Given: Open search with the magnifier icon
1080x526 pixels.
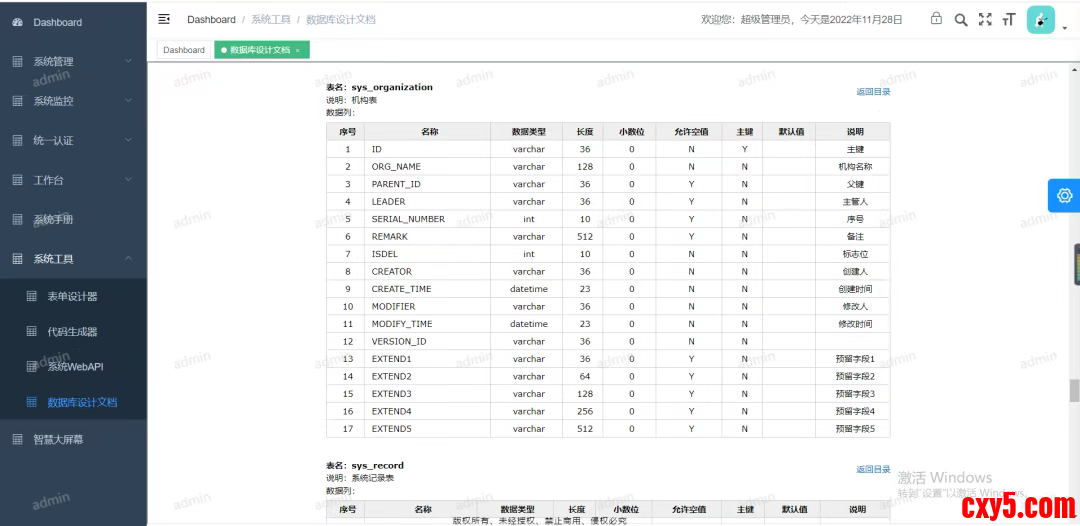Looking at the screenshot, I should click(960, 19).
